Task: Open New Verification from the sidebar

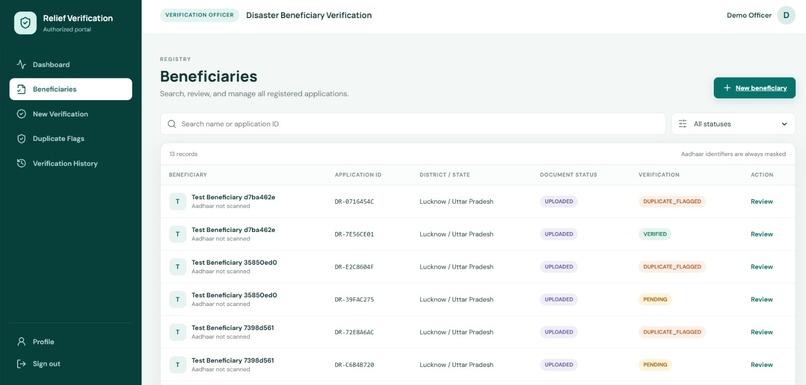Action: click(70, 114)
